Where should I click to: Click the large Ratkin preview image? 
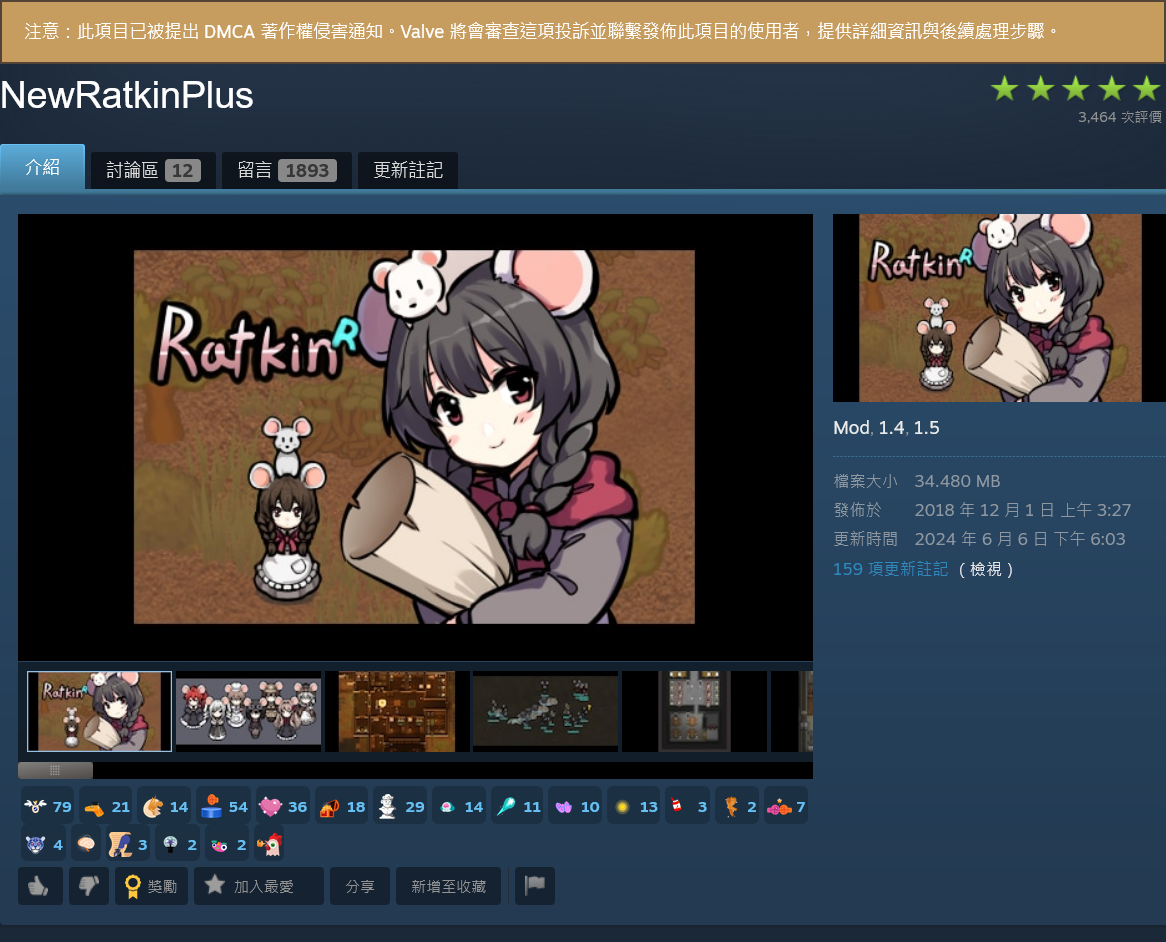(x=414, y=437)
